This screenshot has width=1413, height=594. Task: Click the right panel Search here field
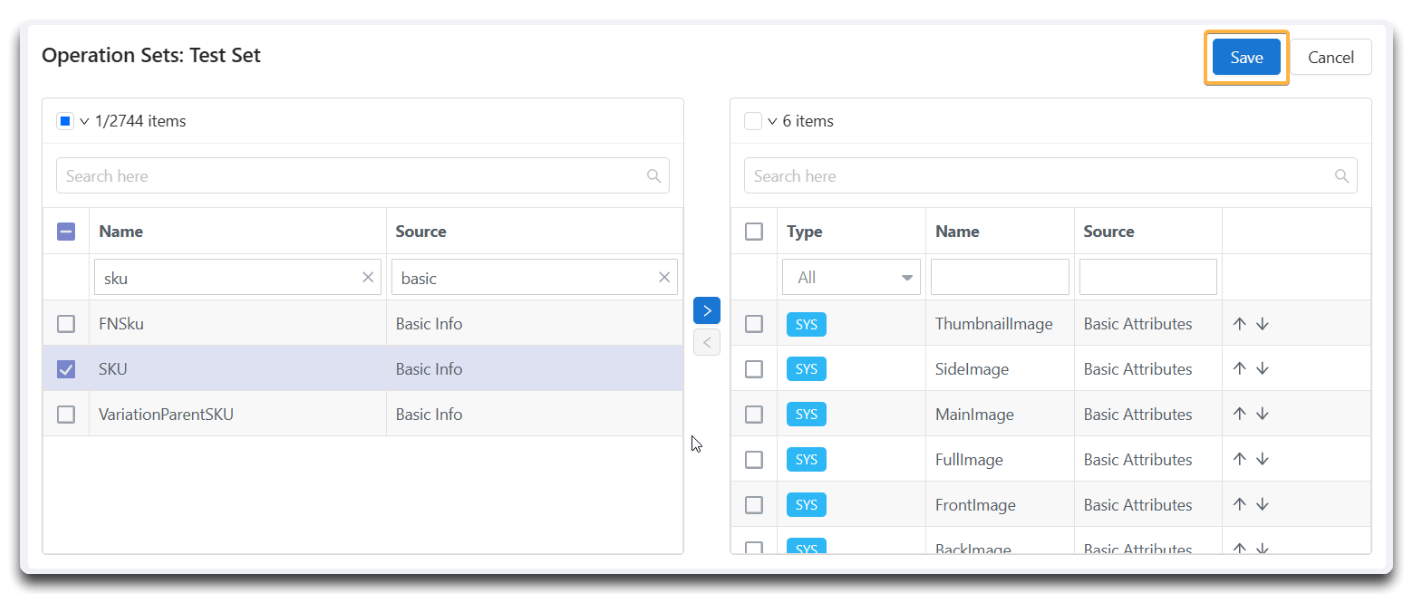[1051, 176]
